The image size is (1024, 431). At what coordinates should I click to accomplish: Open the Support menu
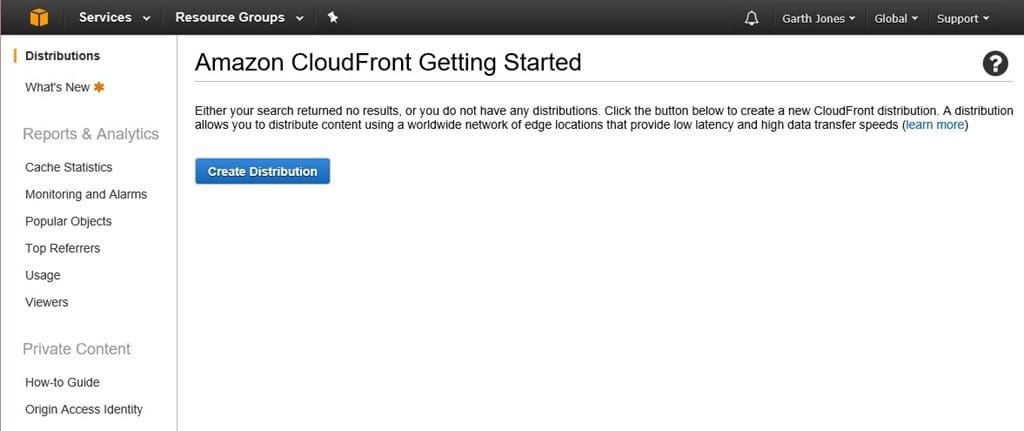click(963, 18)
